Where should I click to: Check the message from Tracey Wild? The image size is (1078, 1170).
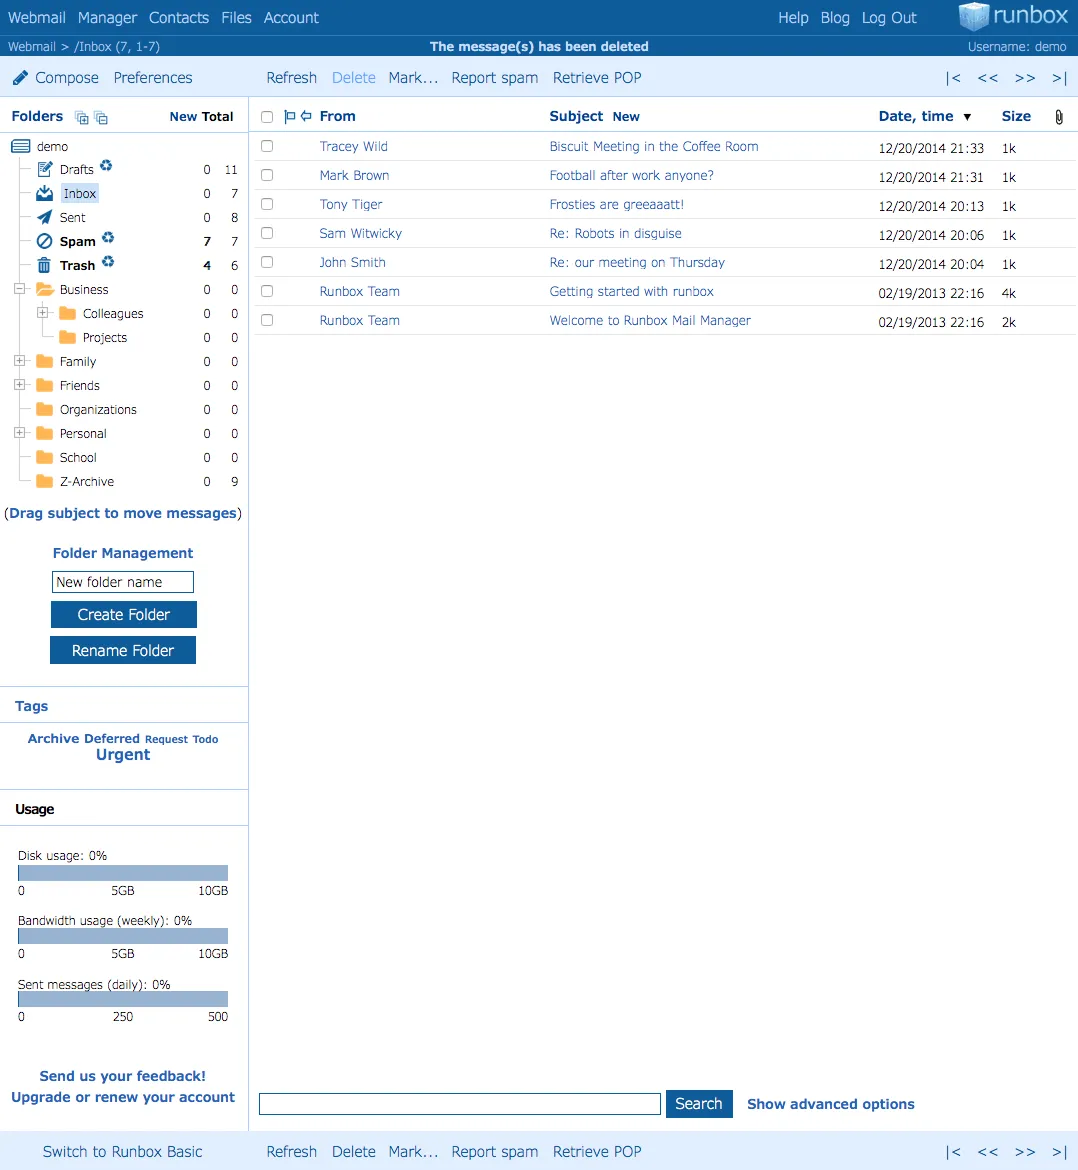click(267, 146)
